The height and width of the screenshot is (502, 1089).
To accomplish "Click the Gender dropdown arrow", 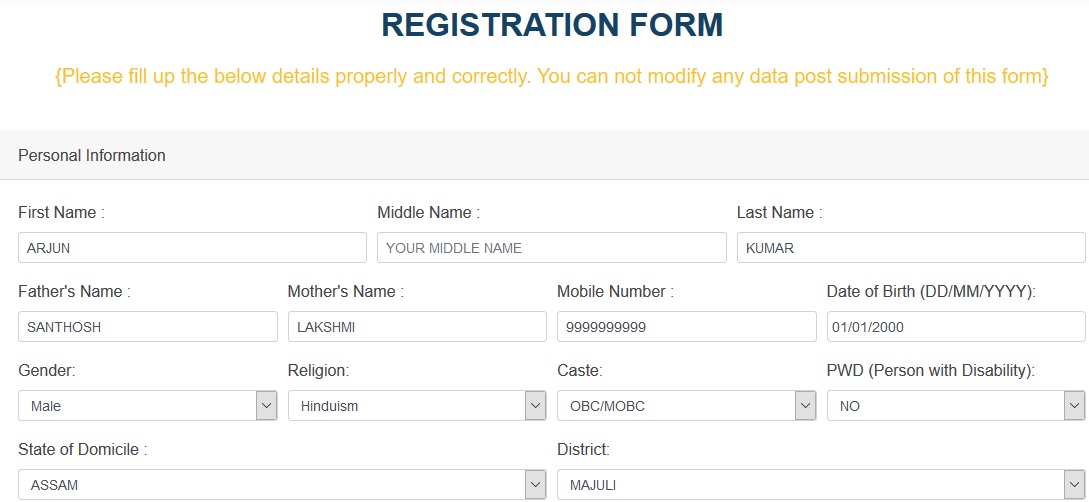I will 266,406.
